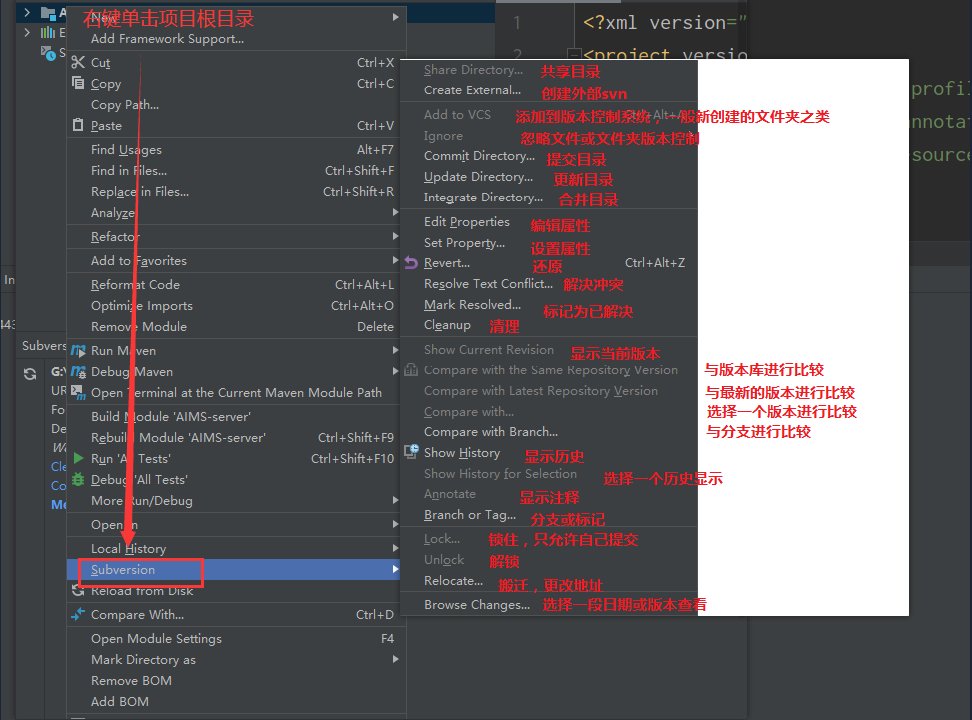The height and width of the screenshot is (720, 972).
Task: Select Edit Properties submenu item
Action: (467, 221)
